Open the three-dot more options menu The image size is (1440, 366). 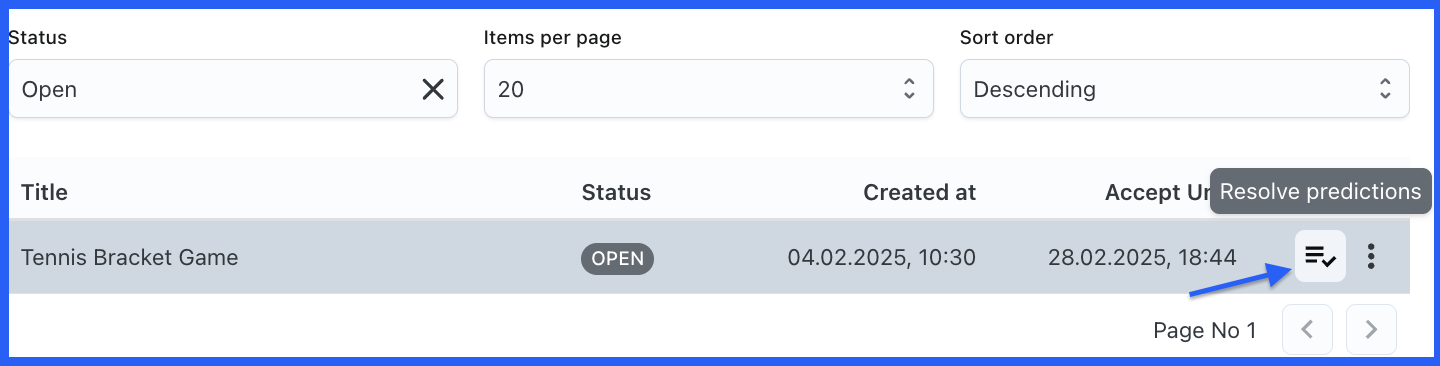[1371, 257]
